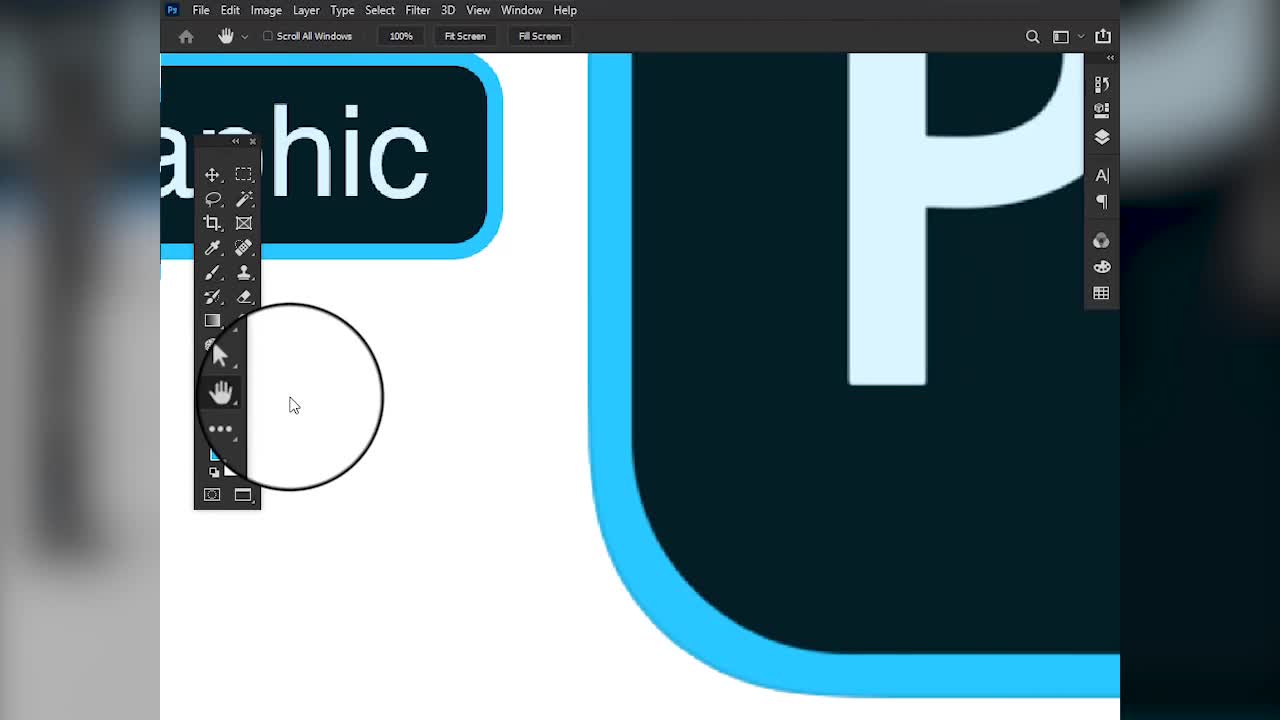Open the Paragraph panel
Image resolution: width=1280 pixels, height=720 pixels.
(x=1102, y=202)
